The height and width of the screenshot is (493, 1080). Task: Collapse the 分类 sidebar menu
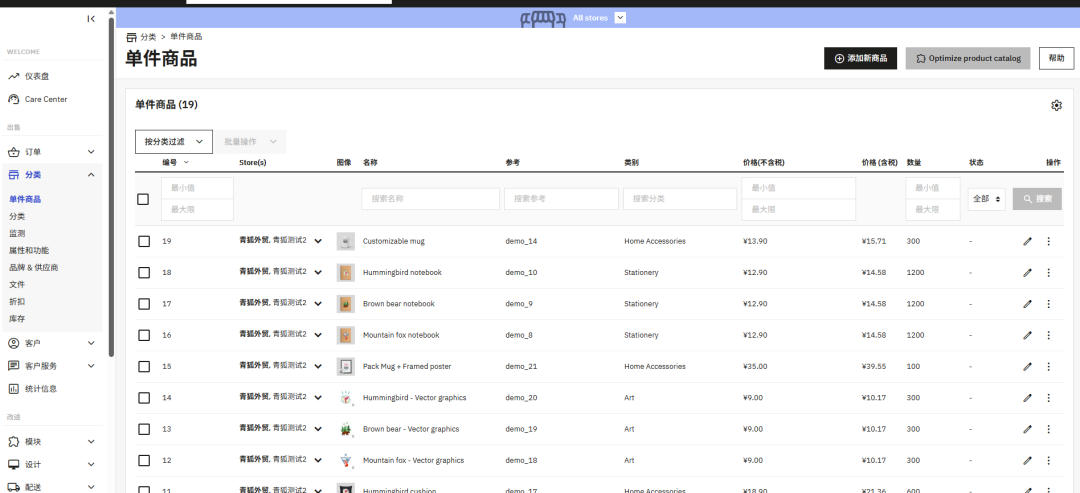pos(91,175)
